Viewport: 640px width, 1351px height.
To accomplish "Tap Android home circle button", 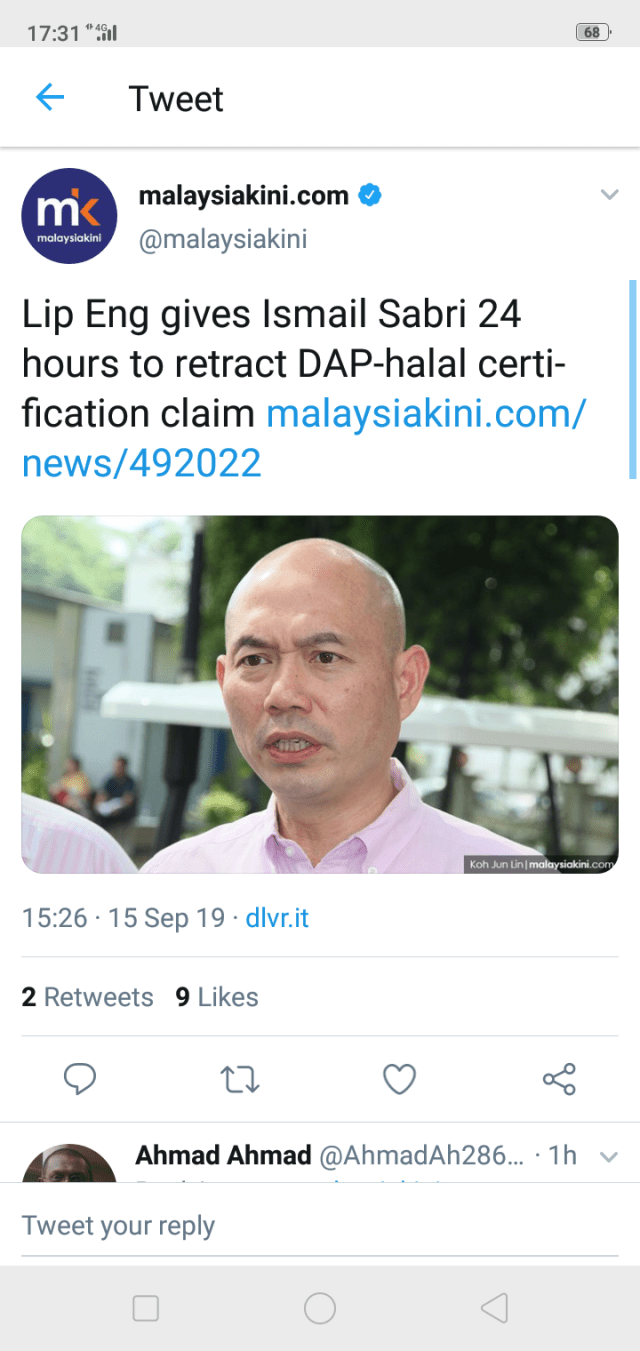I will pos(320,1308).
